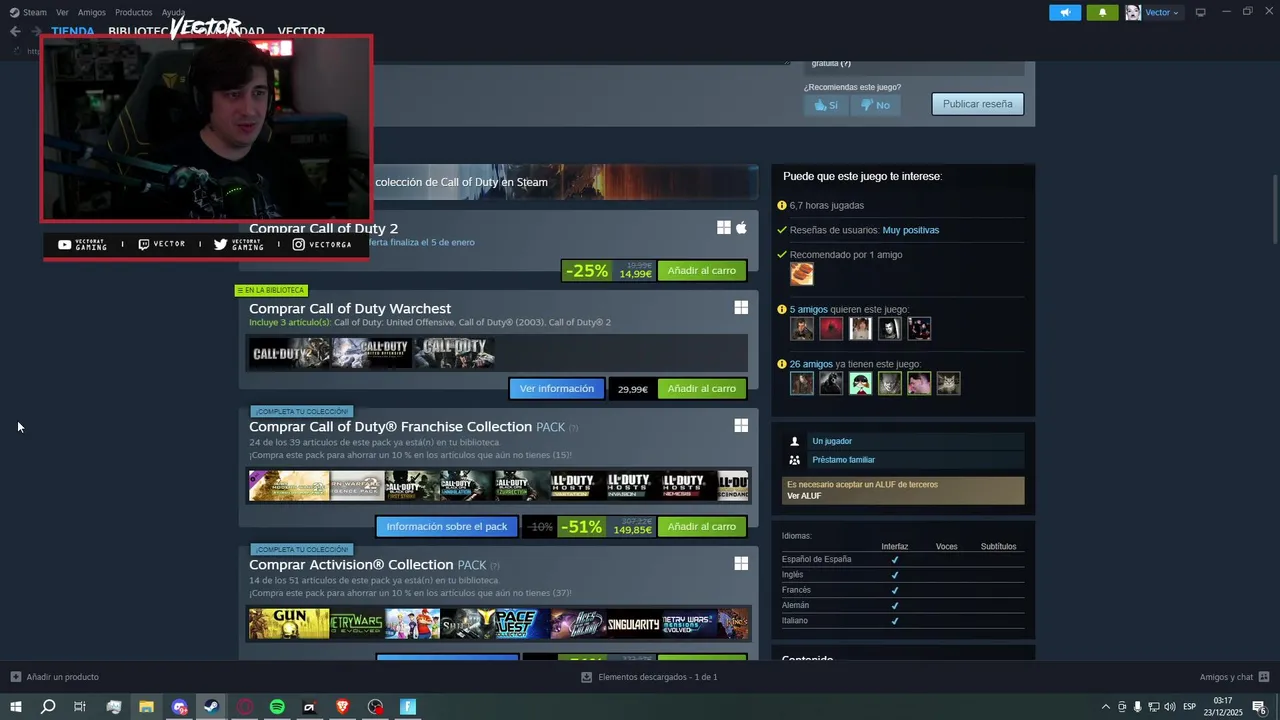This screenshot has height=720, width=1280.
Task: Click the info icon beside 6,7 horas jugadas
Action: [782, 205]
